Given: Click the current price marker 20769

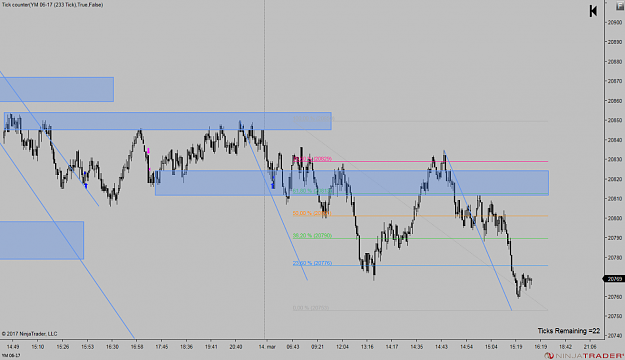Looking at the screenshot, I should [615, 279].
